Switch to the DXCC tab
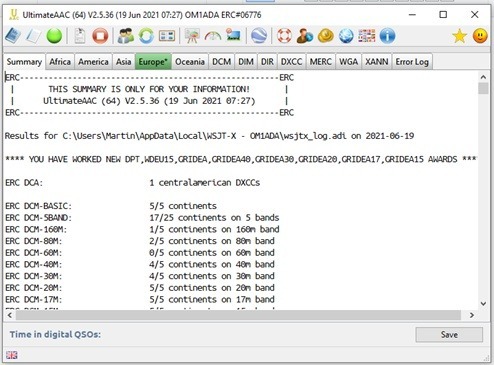Screen dimensions: 494x365 click(x=291, y=62)
